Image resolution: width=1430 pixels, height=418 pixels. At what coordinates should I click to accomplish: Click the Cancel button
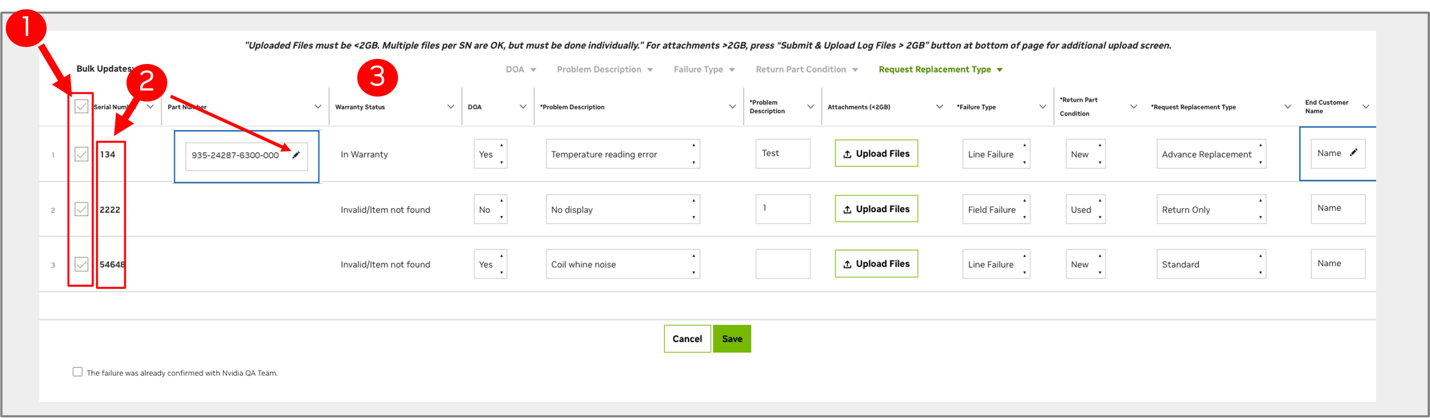[687, 339]
